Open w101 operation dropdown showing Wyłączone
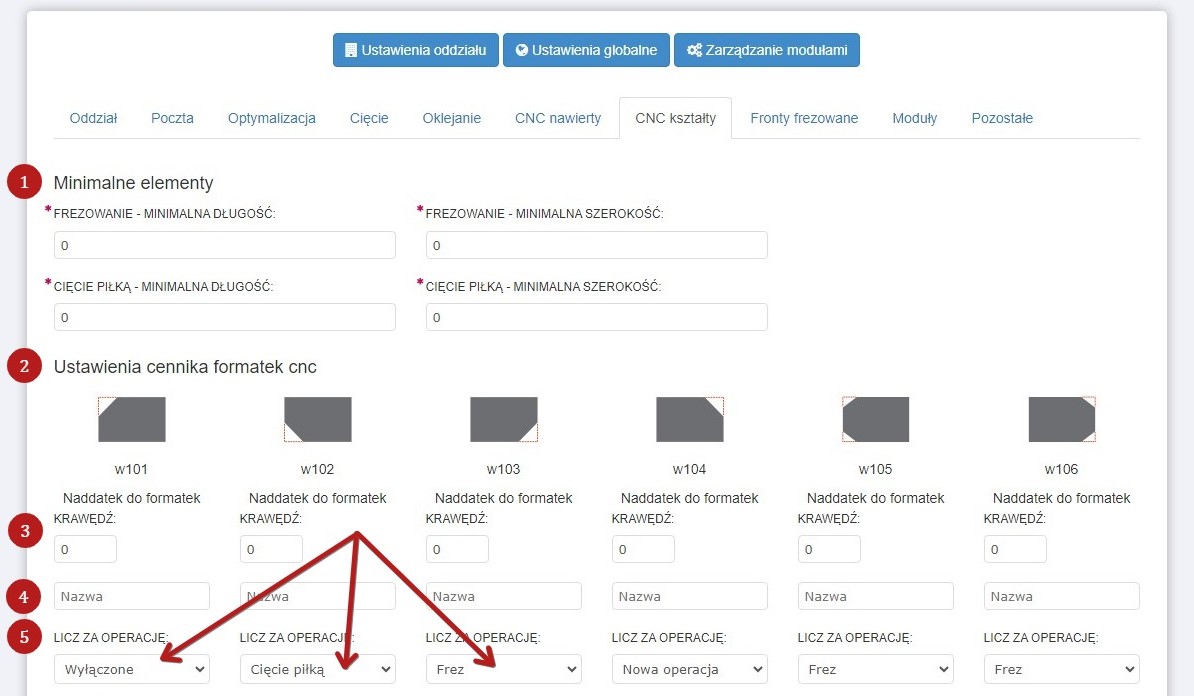Screen dimensions: 1194x696 click(x=132, y=669)
